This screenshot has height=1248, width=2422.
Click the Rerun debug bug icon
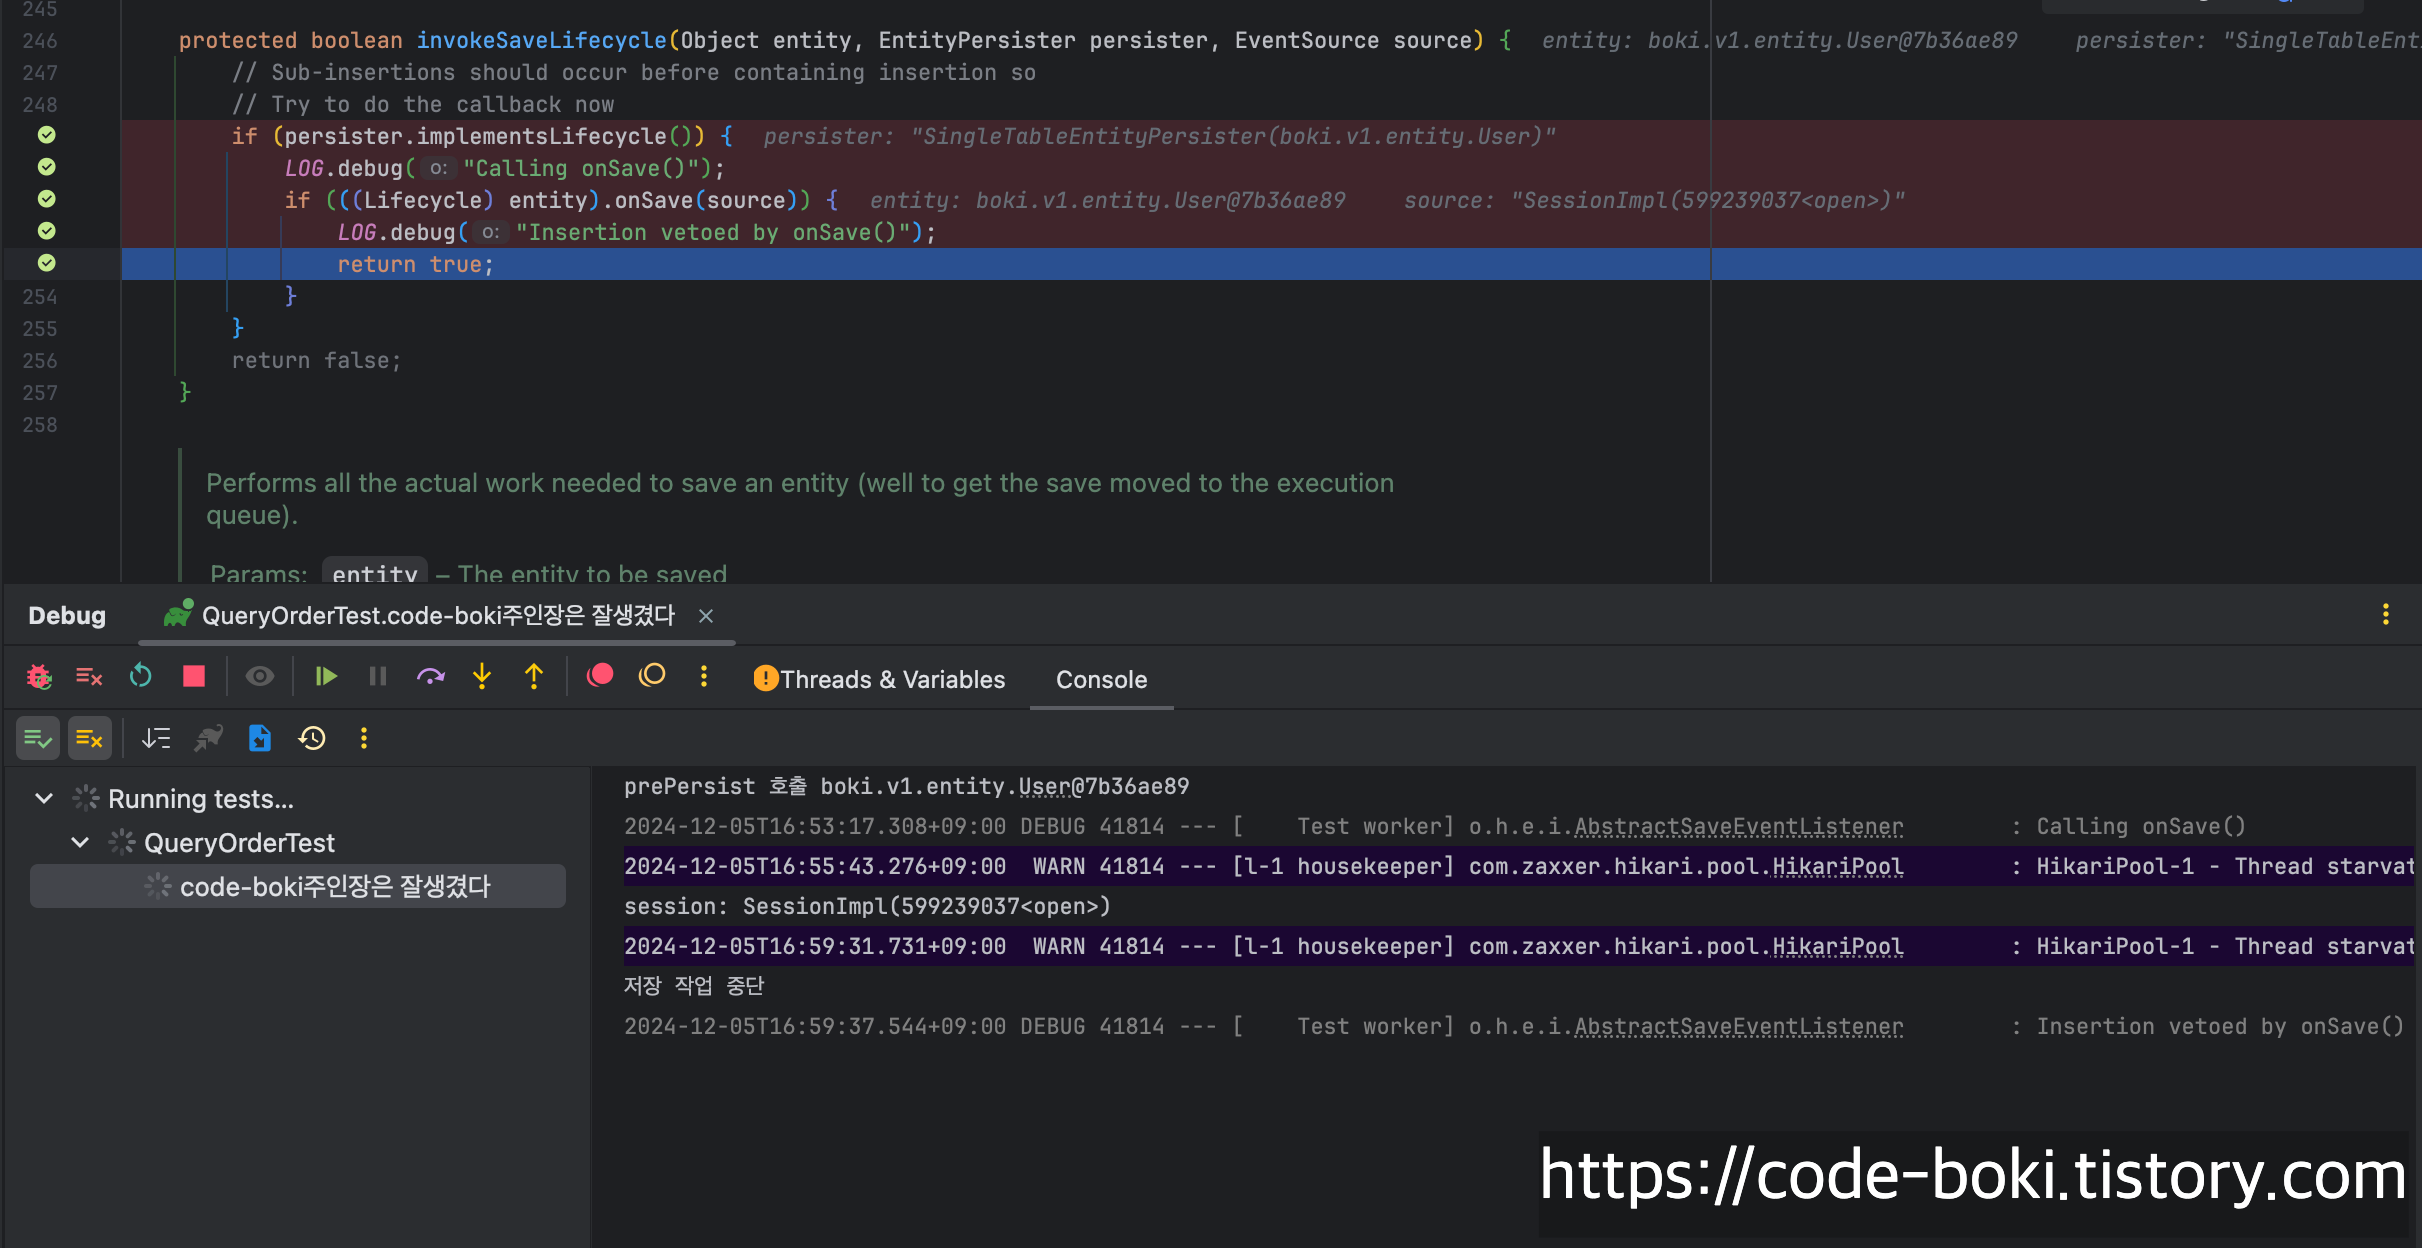click(39, 677)
